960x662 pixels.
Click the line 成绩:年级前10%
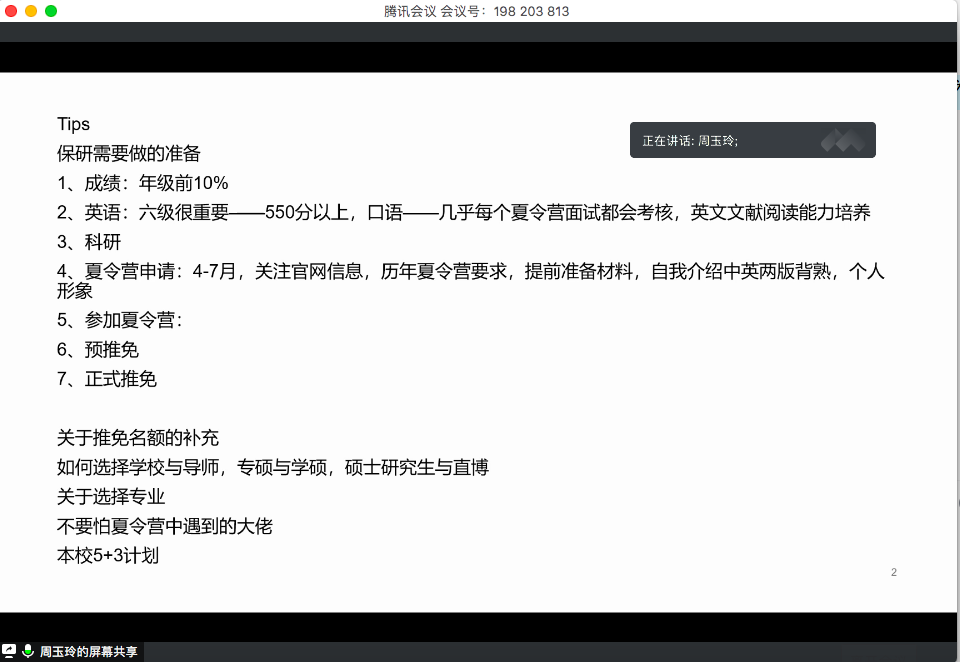coord(143,183)
